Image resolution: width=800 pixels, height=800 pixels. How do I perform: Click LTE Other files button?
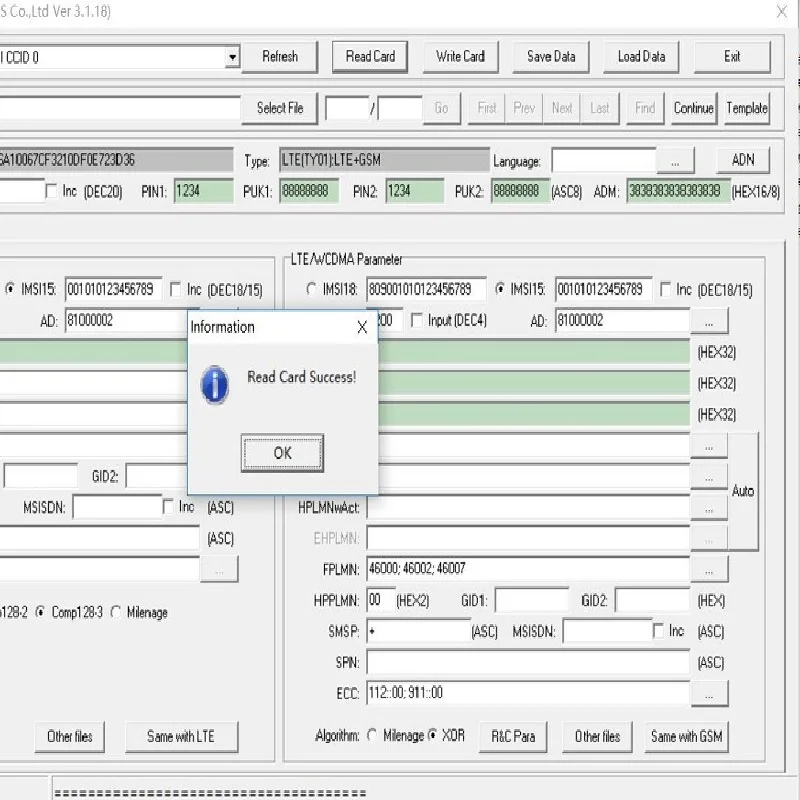597,737
